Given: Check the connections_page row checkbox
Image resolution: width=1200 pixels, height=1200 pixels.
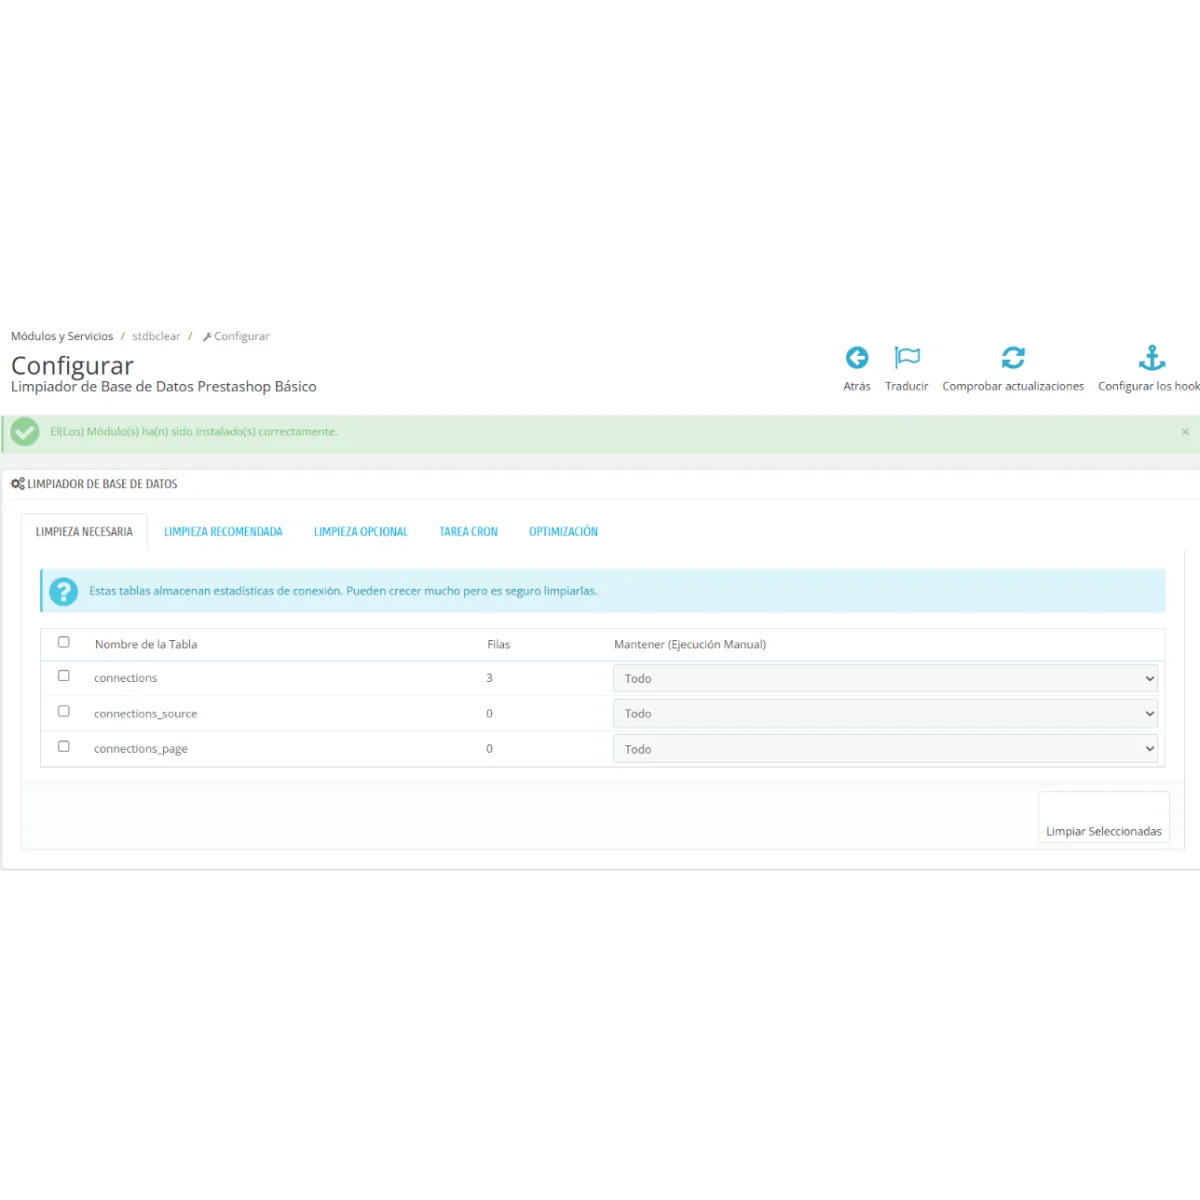Looking at the screenshot, I should point(64,747).
